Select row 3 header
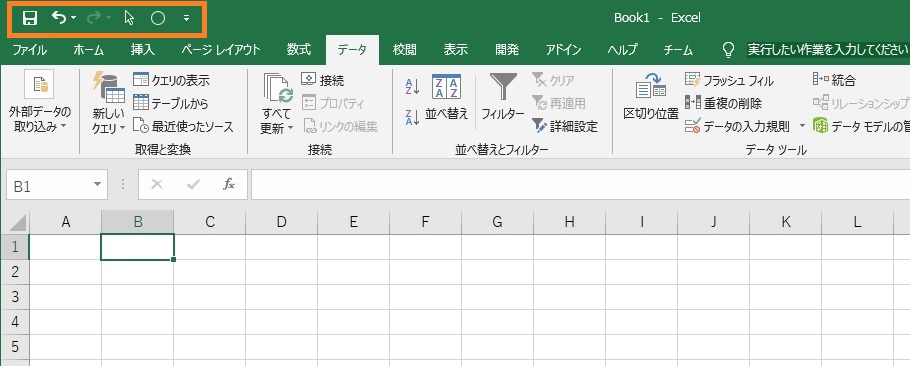Screen dimensions: 910x366 [x=15, y=297]
